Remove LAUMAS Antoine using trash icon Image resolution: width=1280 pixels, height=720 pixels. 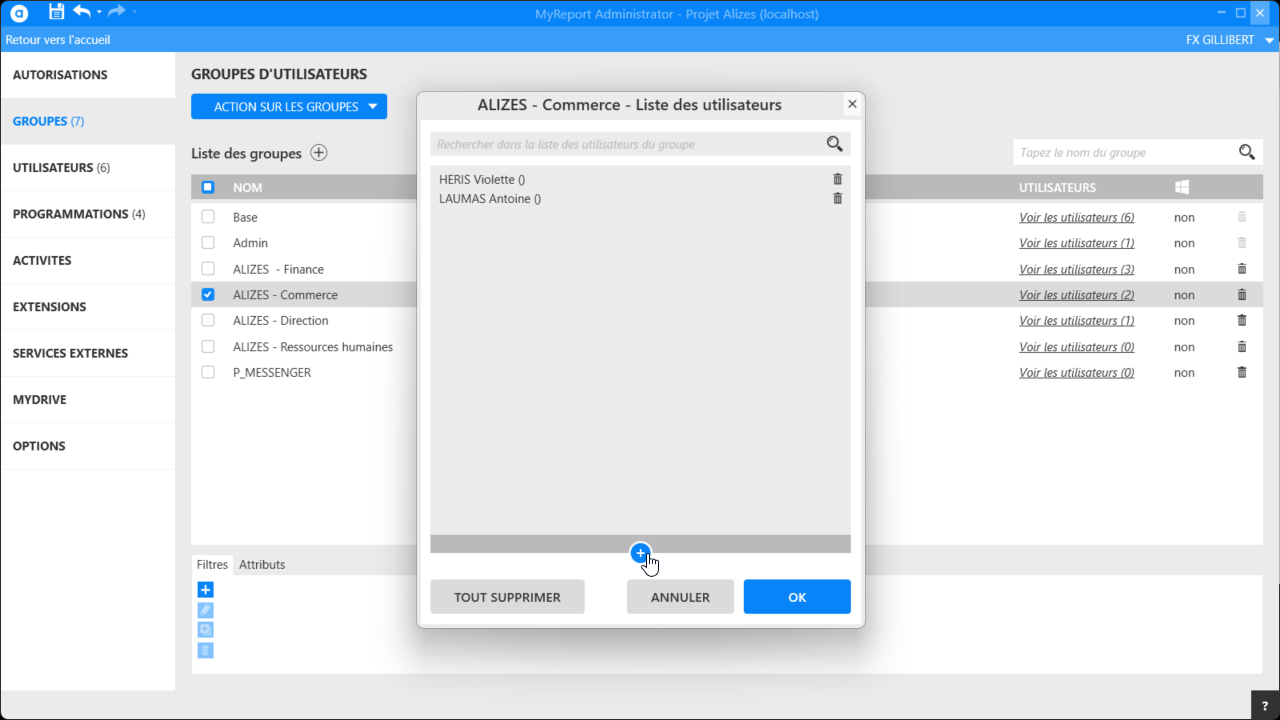tap(837, 198)
